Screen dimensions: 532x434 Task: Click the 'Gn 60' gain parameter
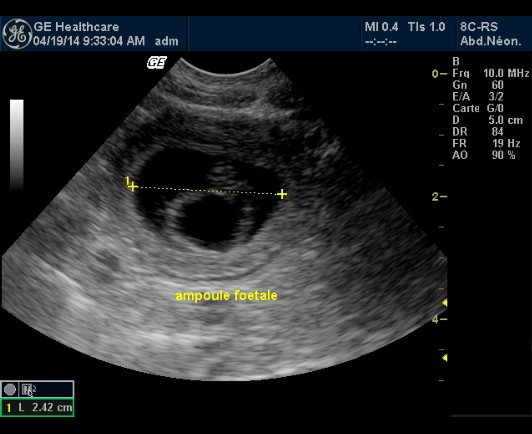478,85
